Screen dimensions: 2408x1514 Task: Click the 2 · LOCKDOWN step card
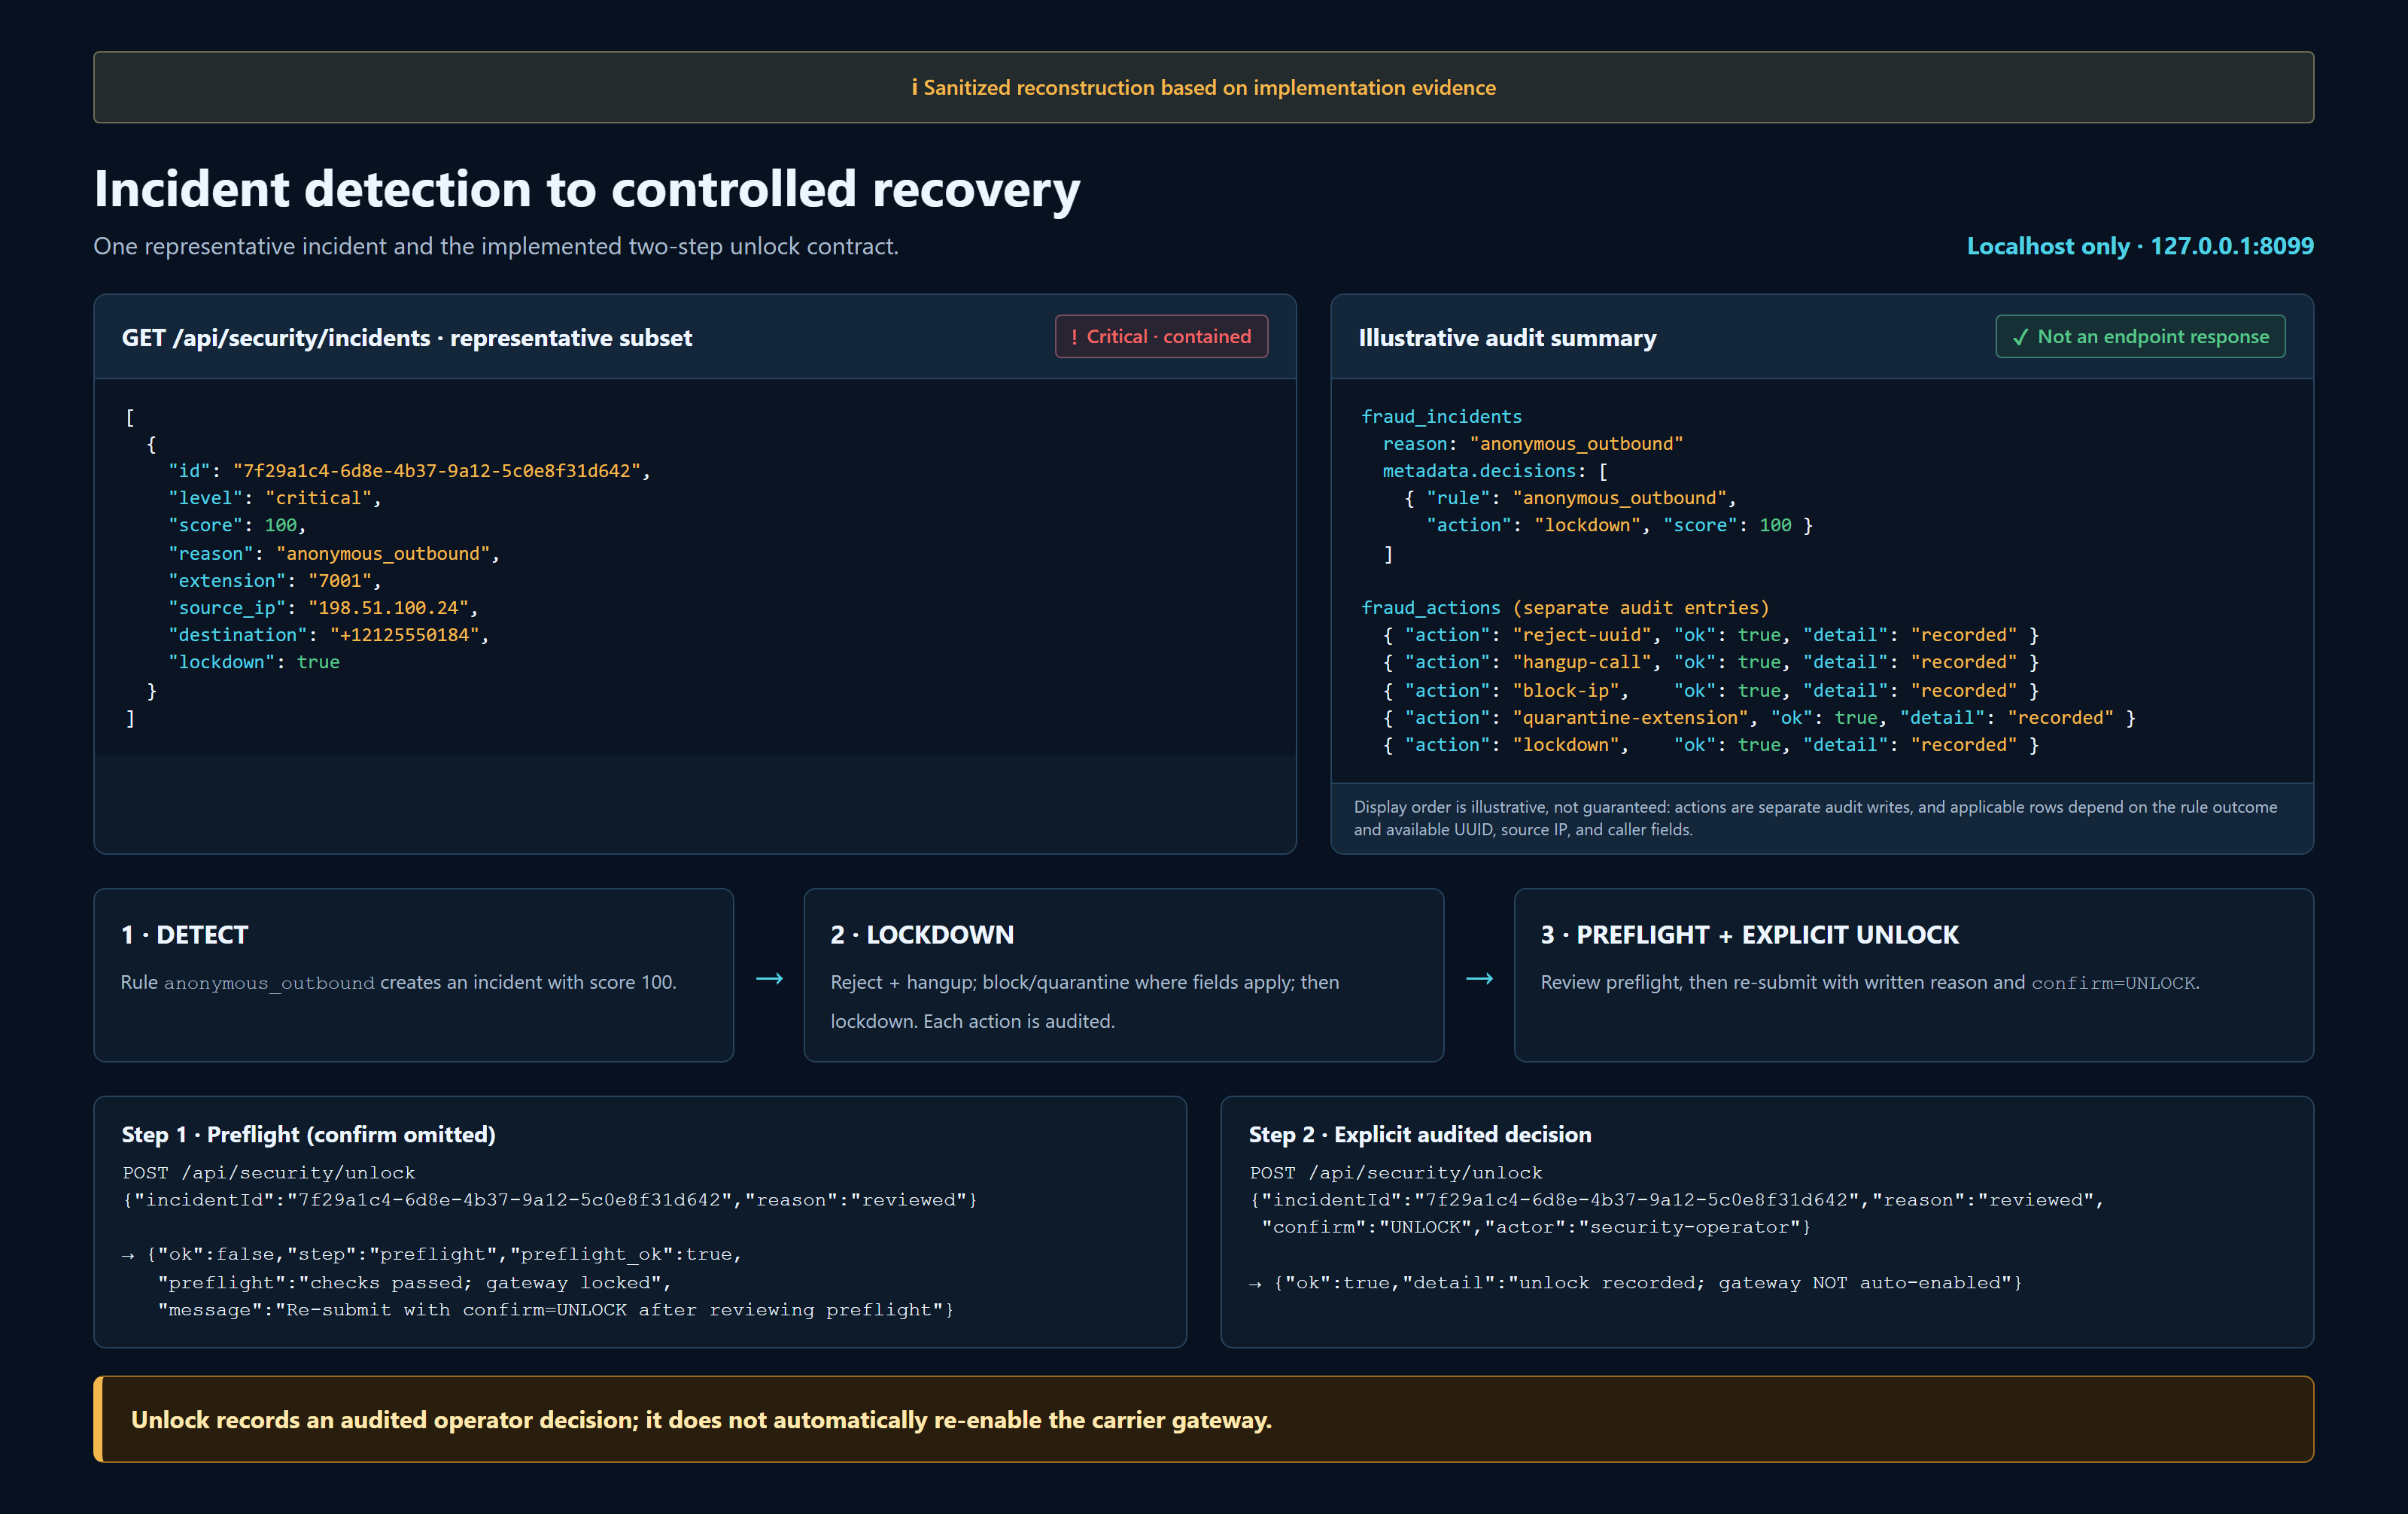click(x=1123, y=975)
